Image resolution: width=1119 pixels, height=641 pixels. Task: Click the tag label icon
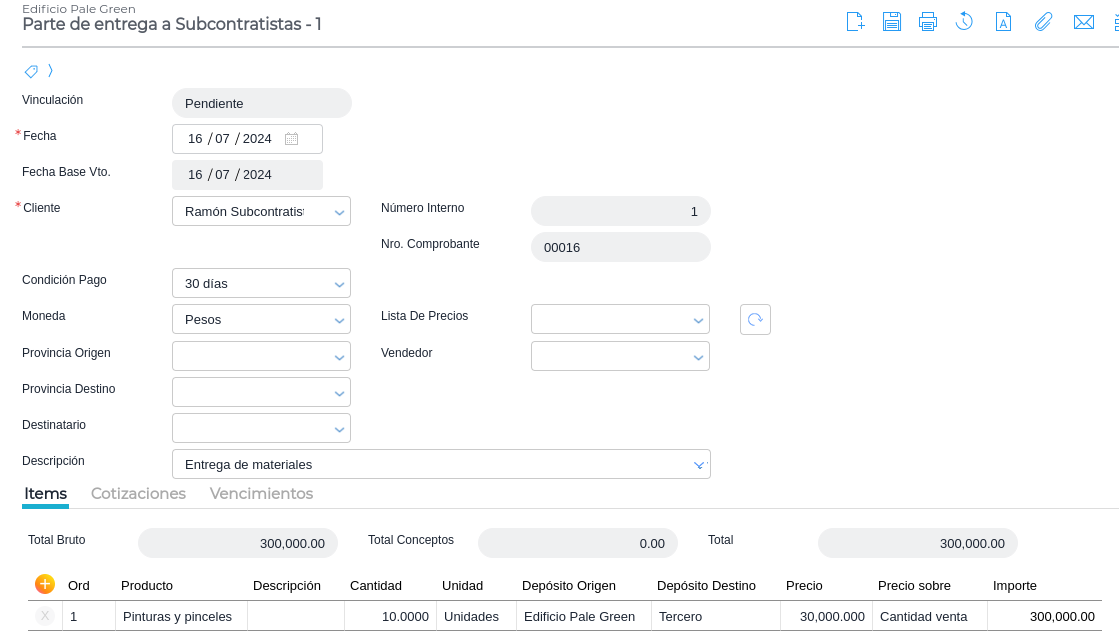31,71
